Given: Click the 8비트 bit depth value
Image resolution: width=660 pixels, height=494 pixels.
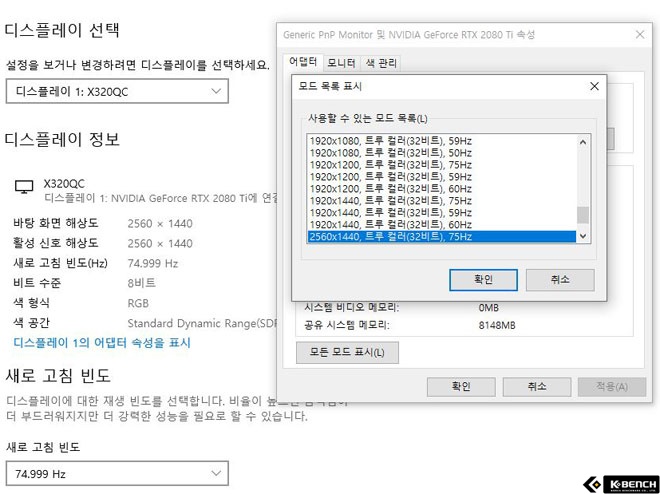Looking at the screenshot, I should coord(141,283).
